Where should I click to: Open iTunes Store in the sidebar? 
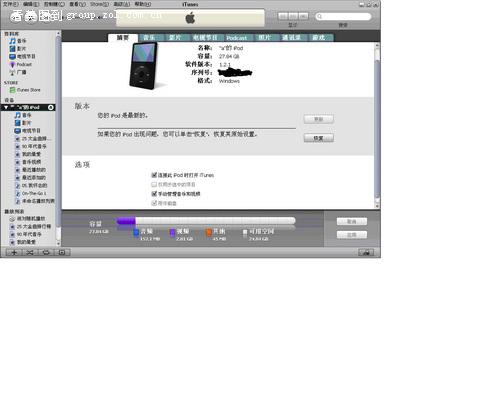click(x=25, y=90)
